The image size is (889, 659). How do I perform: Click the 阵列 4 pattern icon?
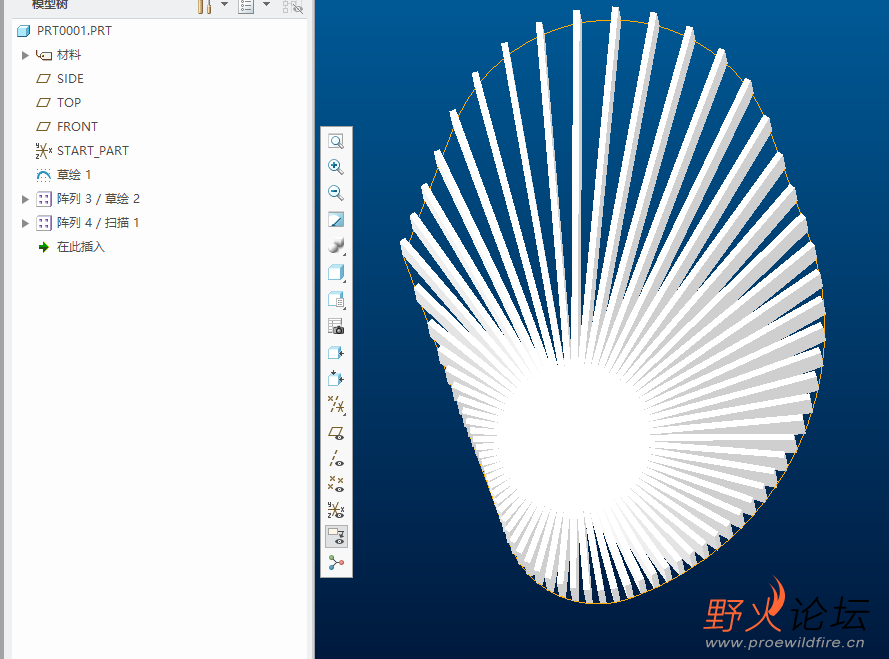44,223
